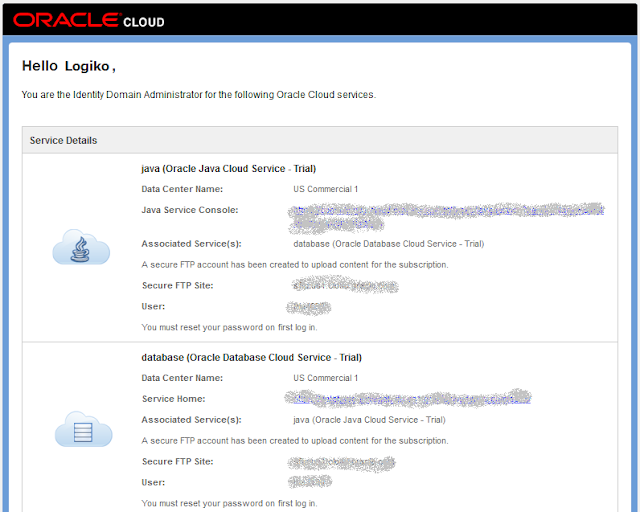Click the Identity Domain Administrator sentence

[199, 95]
